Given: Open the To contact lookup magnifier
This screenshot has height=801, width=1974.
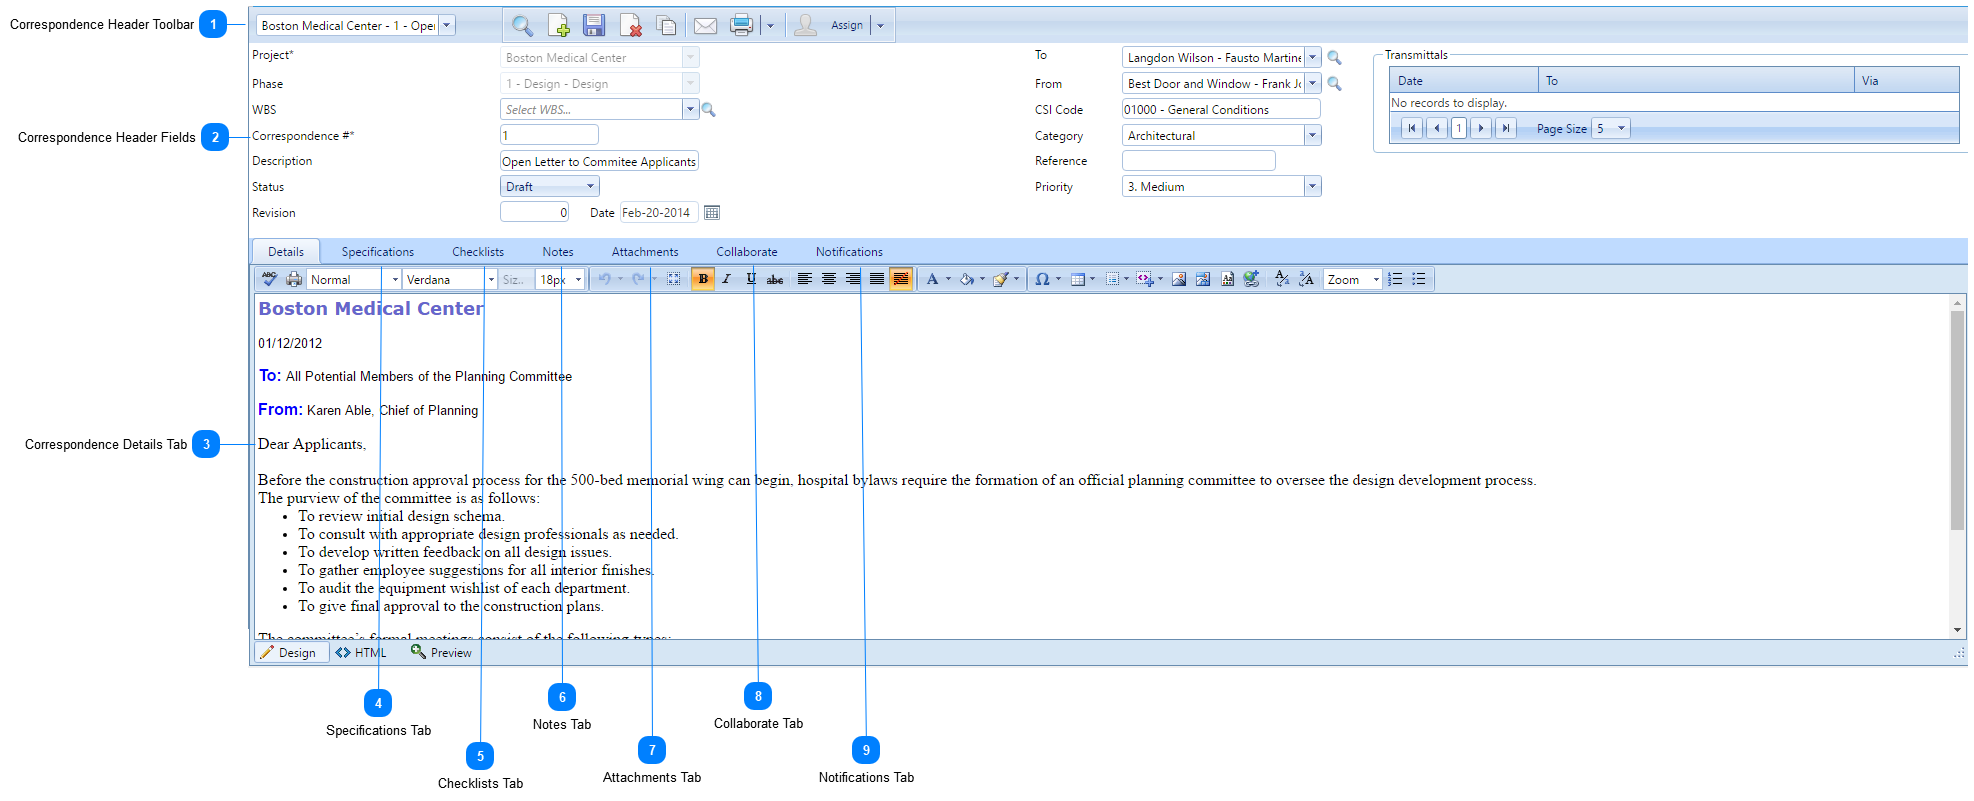Looking at the screenshot, I should pos(1334,58).
